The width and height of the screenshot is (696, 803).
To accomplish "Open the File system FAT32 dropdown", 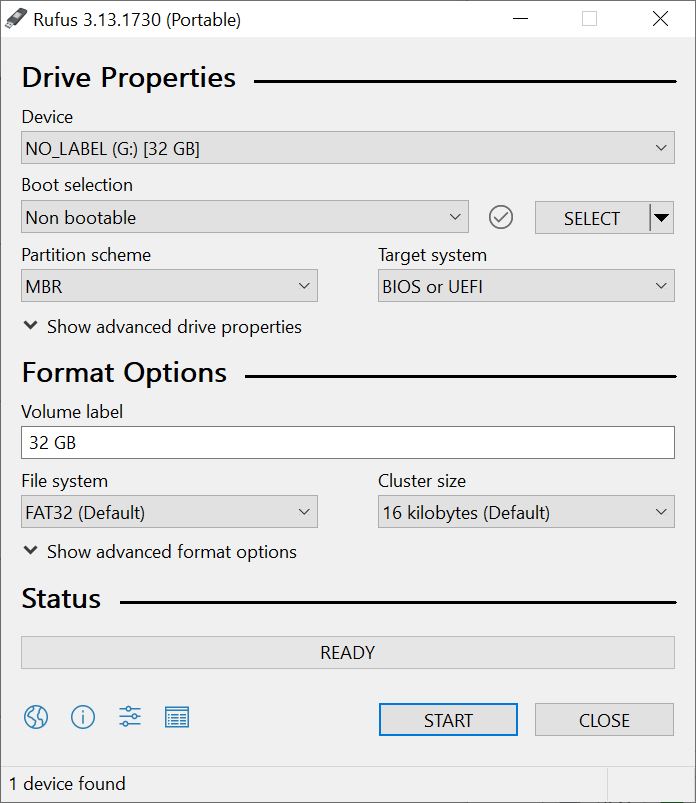I will [169, 512].
